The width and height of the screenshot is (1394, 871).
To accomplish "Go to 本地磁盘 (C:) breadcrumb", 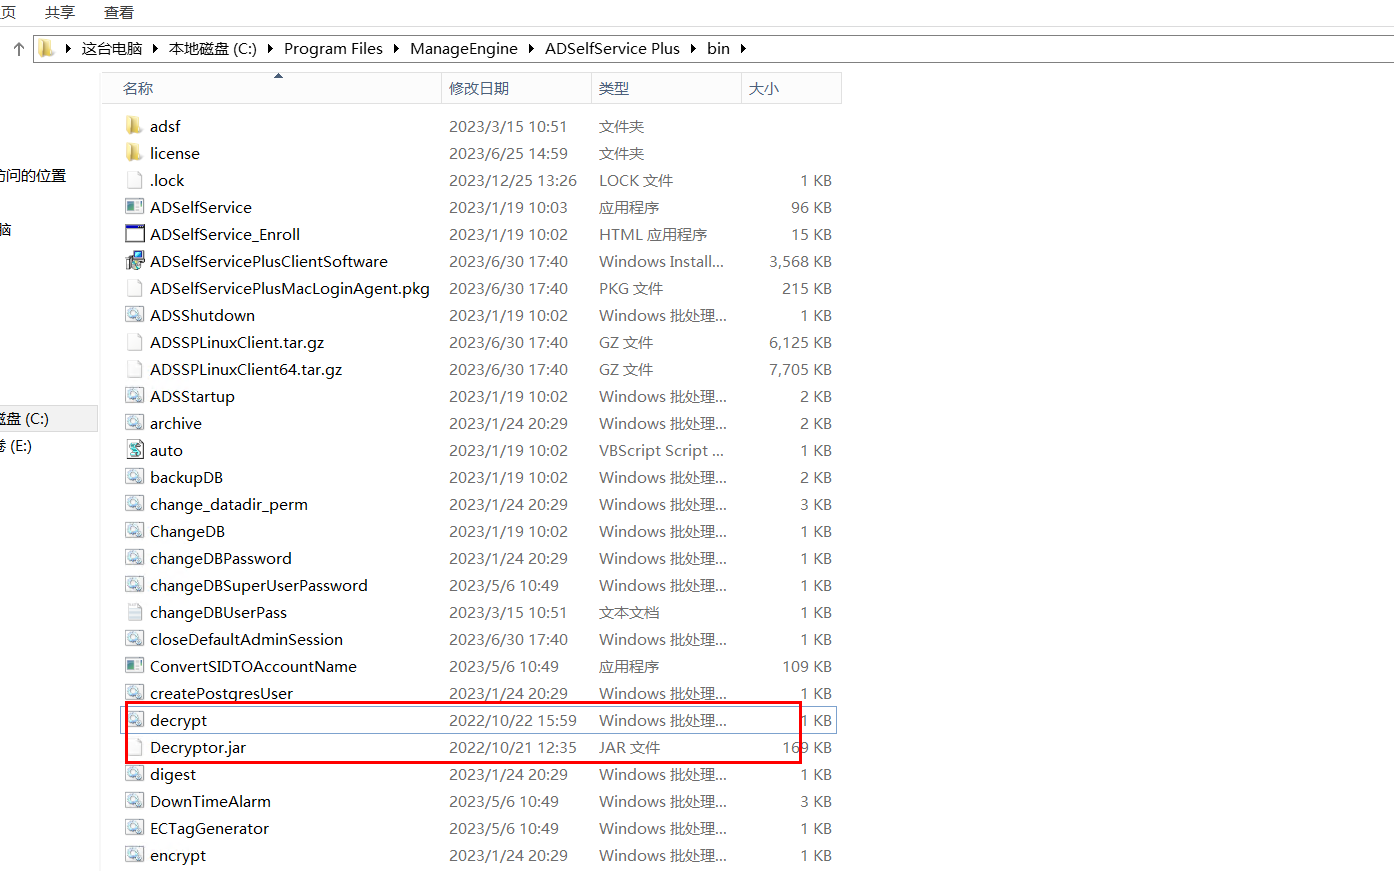I will pos(212,48).
